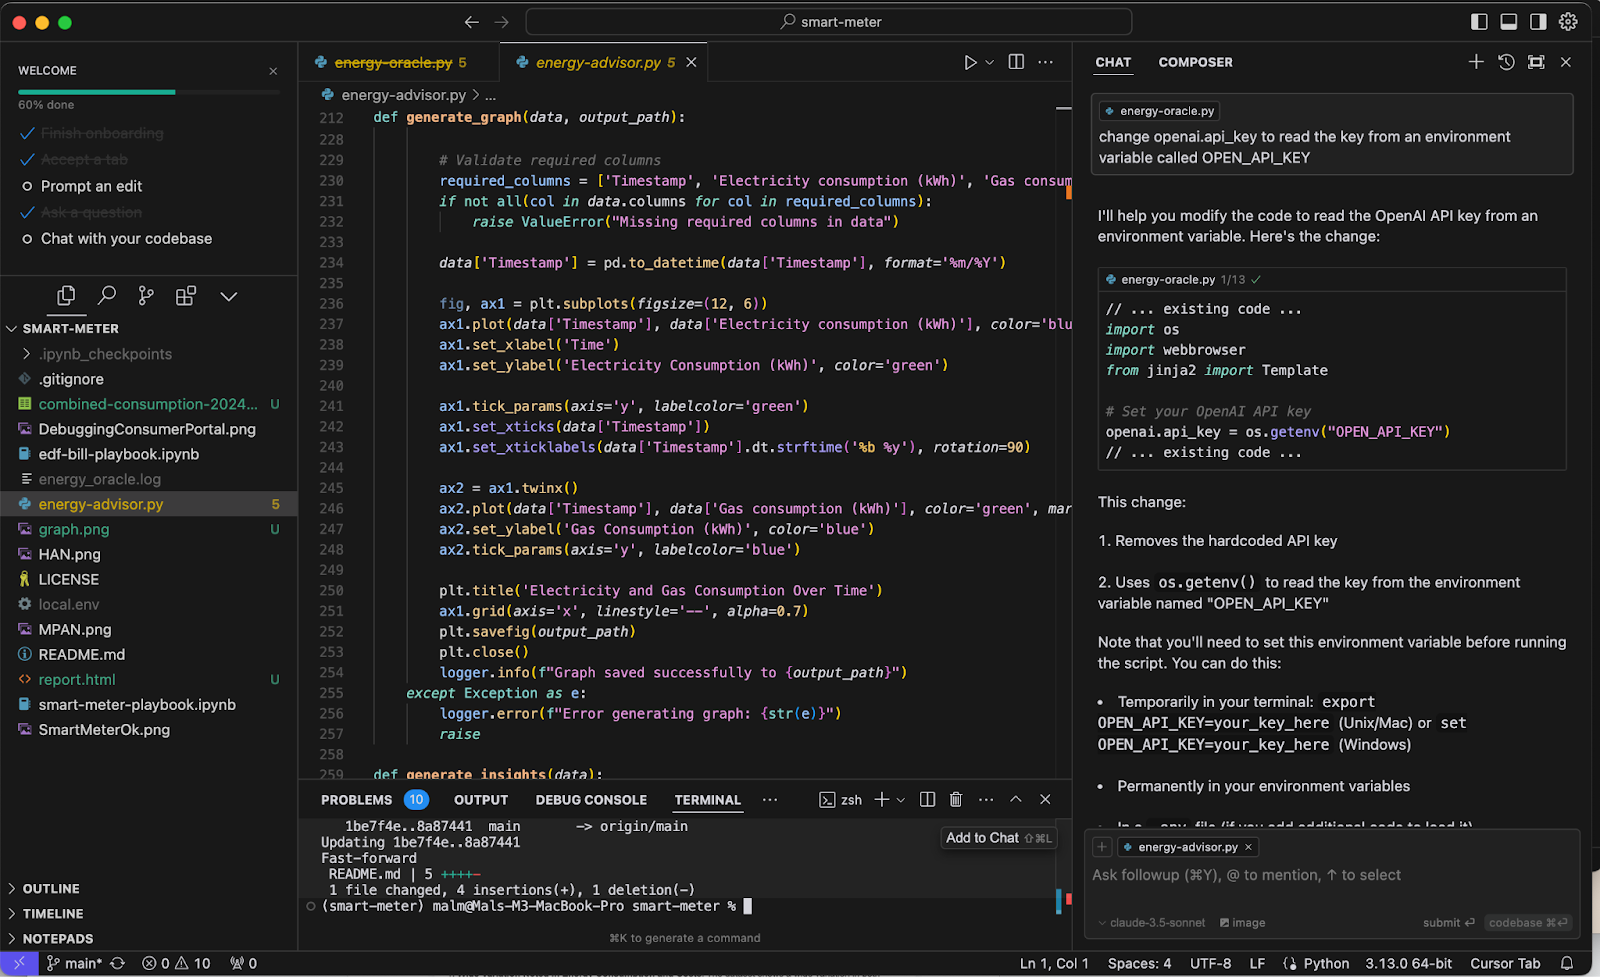The height and width of the screenshot is (977, 1600).
Task: Create a new terminal with plus
Action: pos(882,799)
